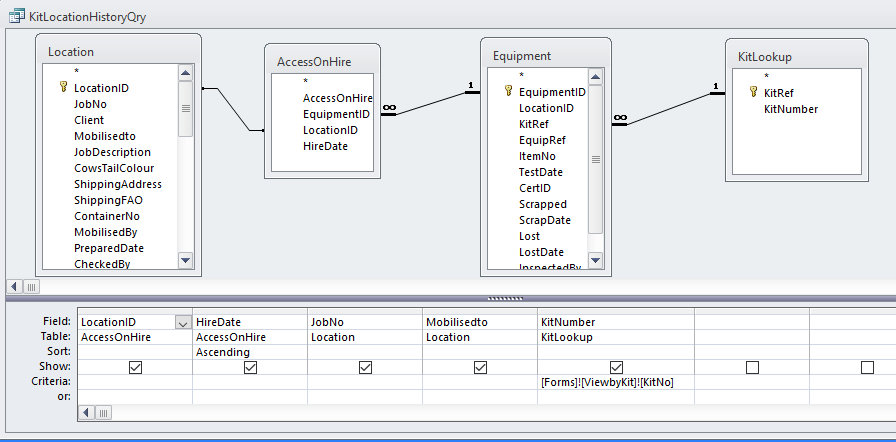Uncheck Show for the HireDate column
Image resolution: width=896 pixels, height=442 pixels.
[x=250, y=368]
